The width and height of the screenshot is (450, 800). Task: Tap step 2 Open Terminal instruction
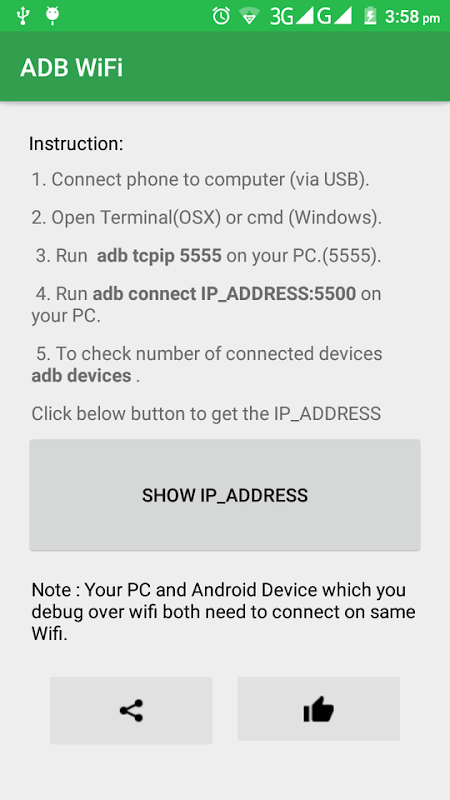tap(207, 218)
